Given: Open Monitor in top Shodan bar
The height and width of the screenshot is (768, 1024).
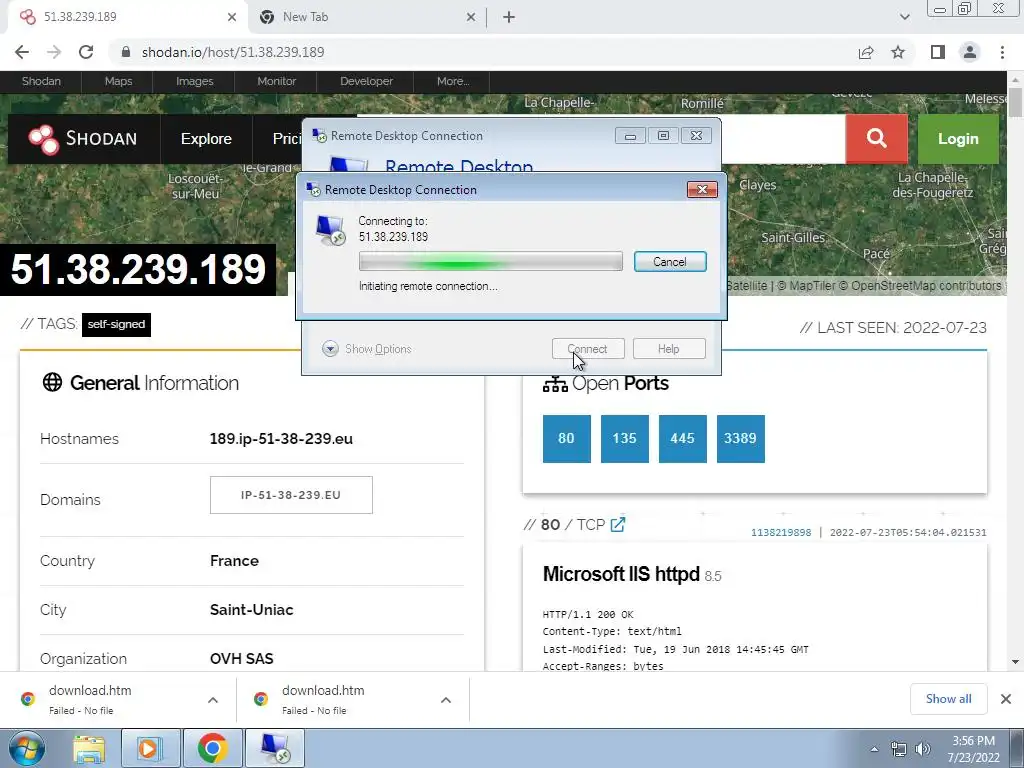Looking at the screenshot, I should [276, 81].
